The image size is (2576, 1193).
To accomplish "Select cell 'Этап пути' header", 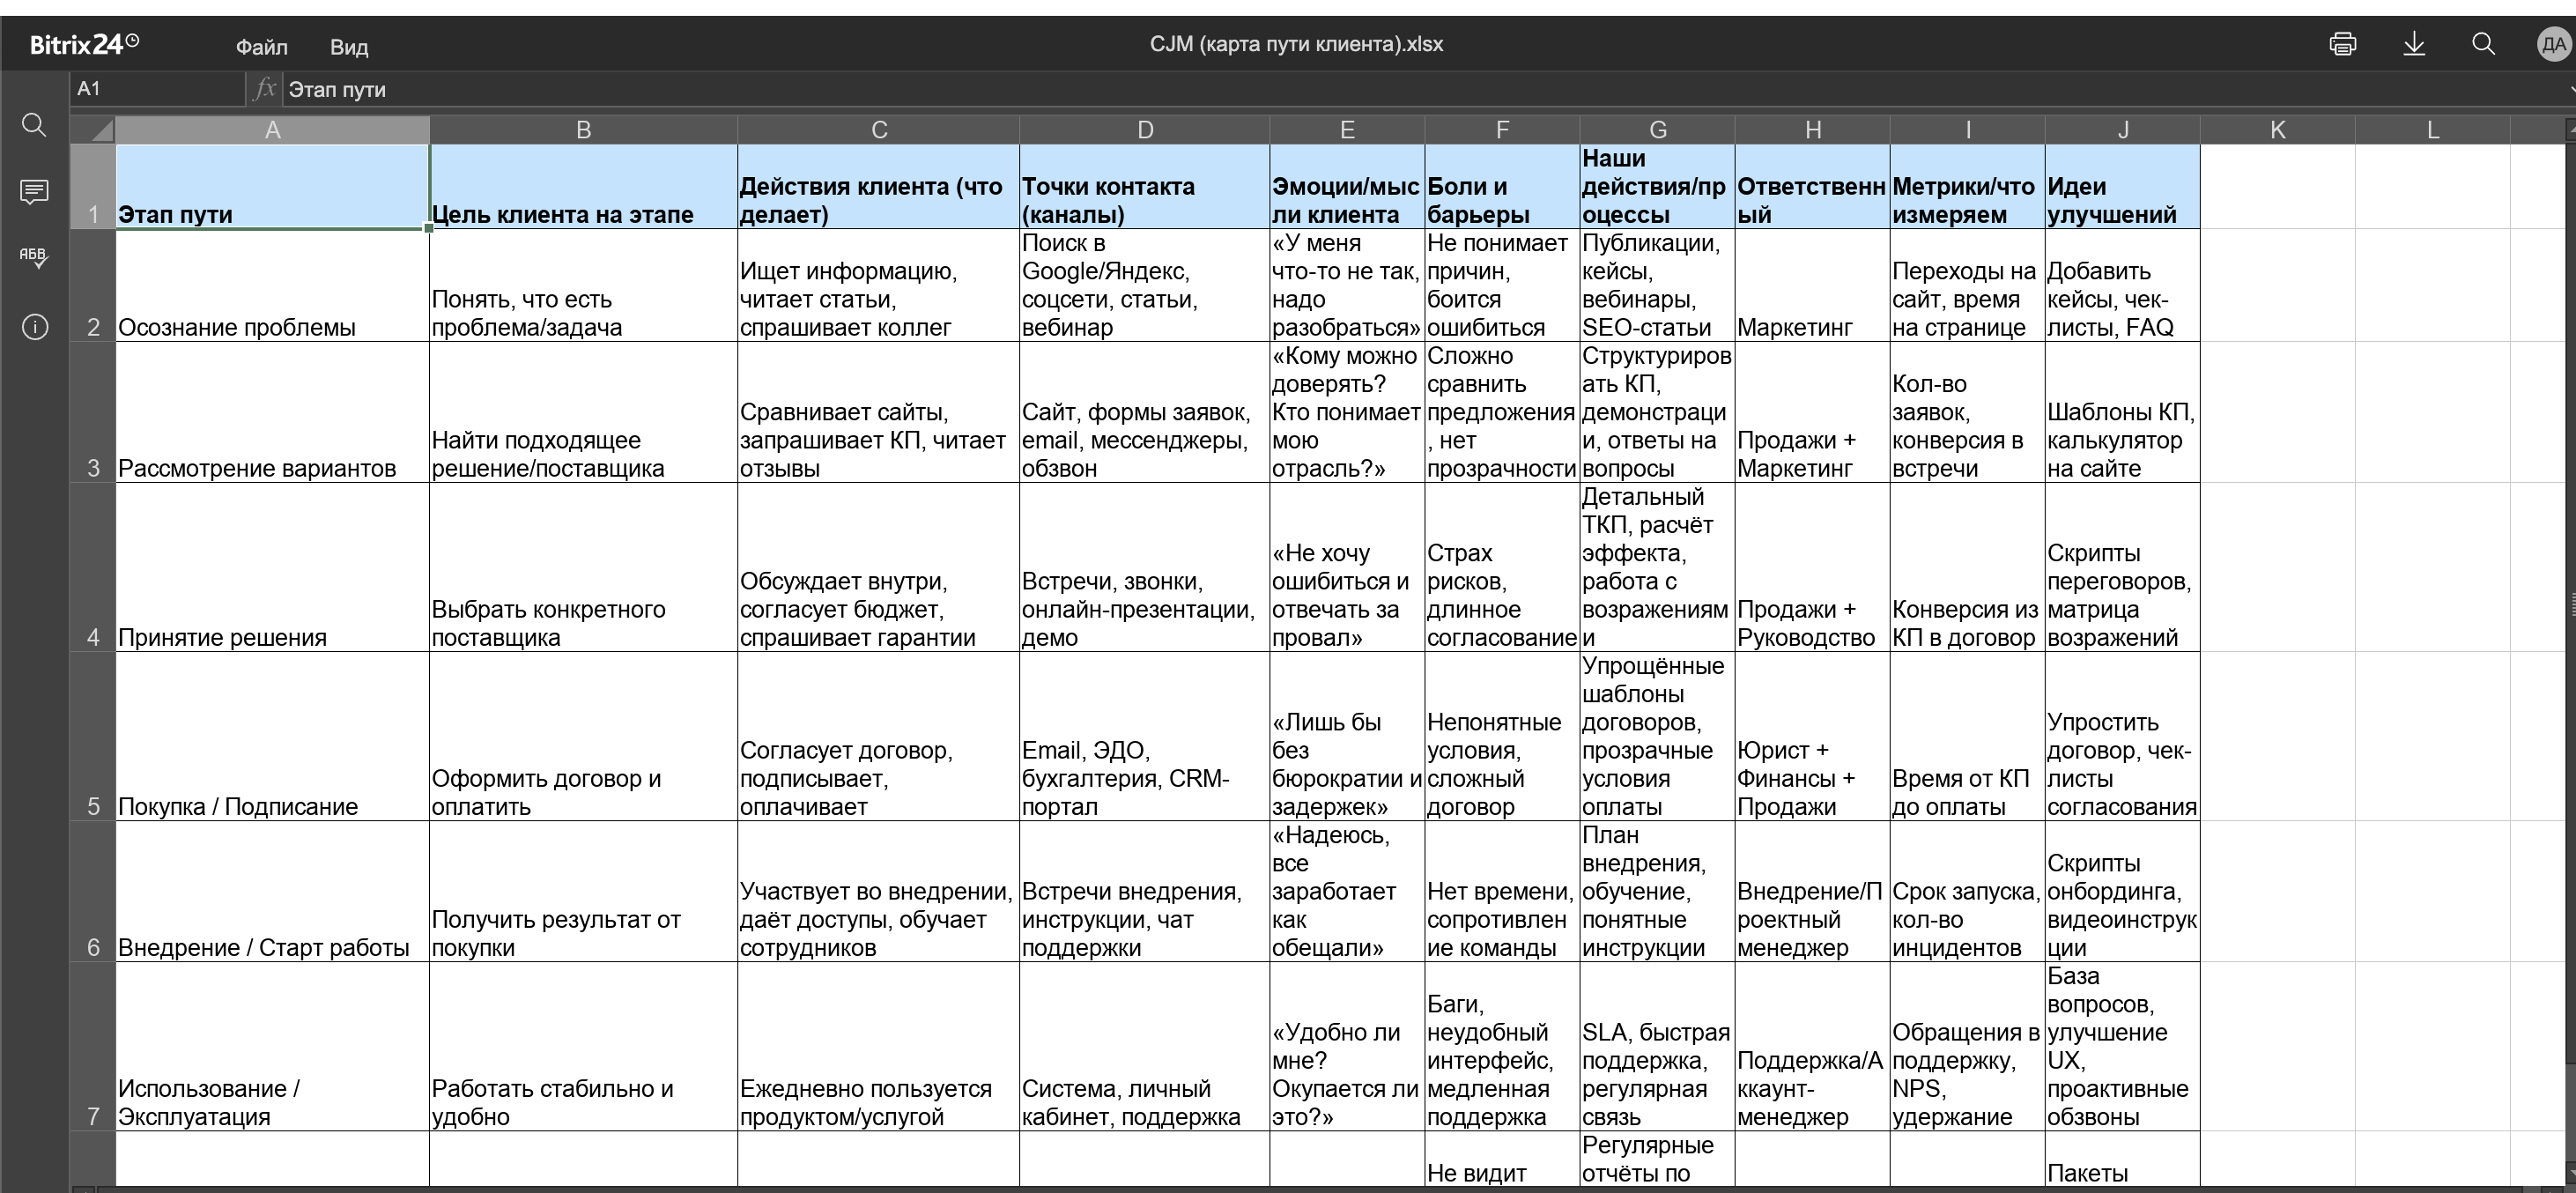I will click(x=272, y=187).
